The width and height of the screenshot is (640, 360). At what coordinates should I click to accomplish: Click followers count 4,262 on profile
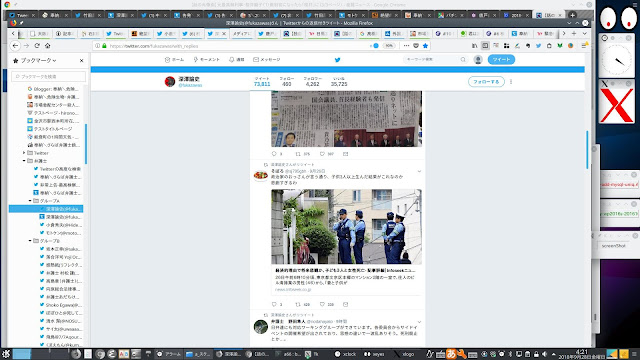click(x=313, y=82)
